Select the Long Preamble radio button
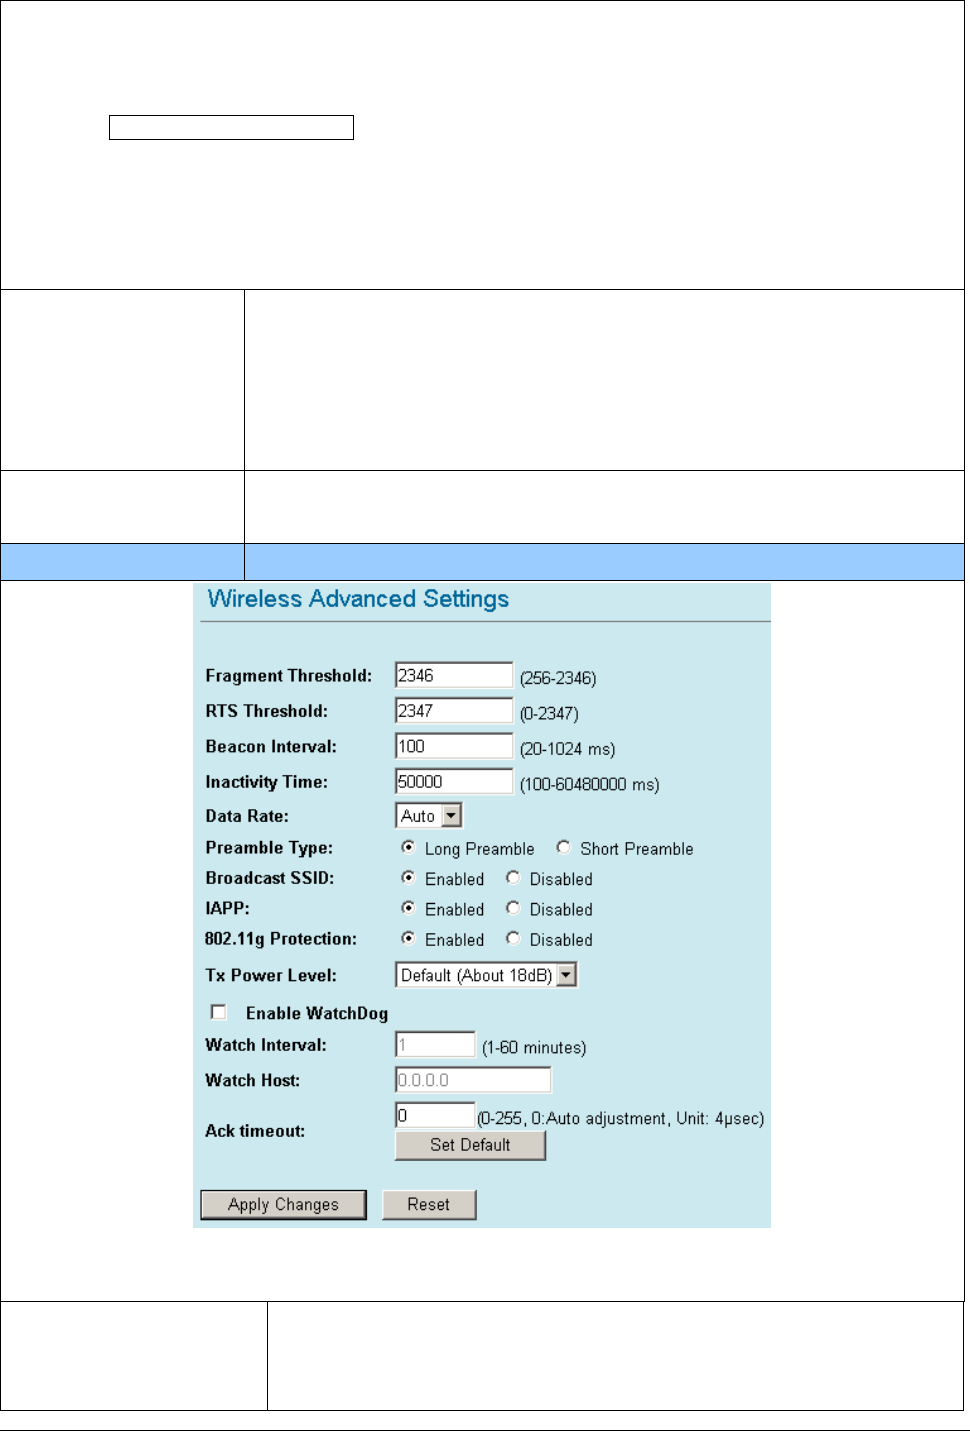This screenshot has height=1431, width=970. point(408,847)
